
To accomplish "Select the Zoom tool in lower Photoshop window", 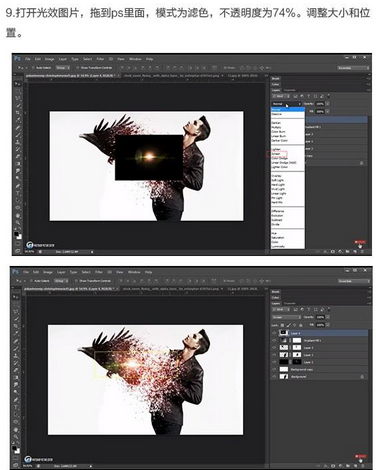I will click(x=16, y=437).
